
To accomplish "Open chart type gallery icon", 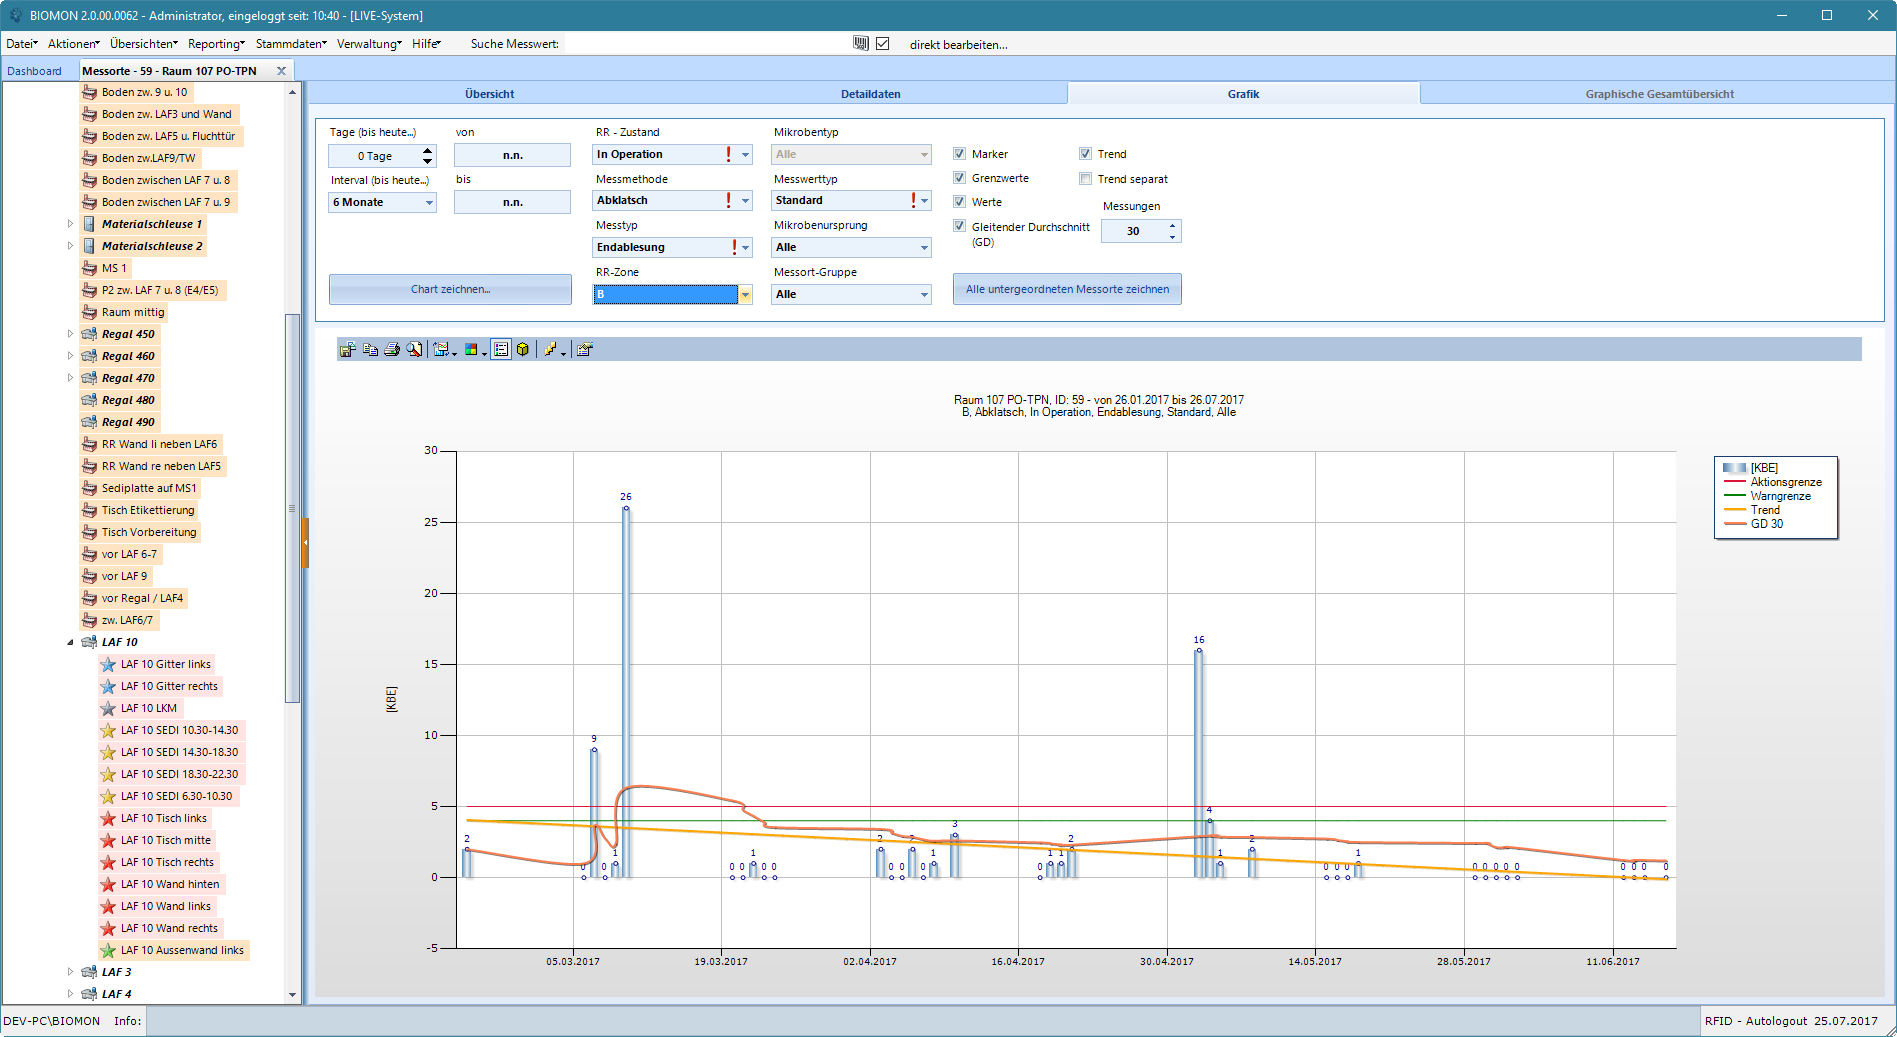I will tap(443, 349).
